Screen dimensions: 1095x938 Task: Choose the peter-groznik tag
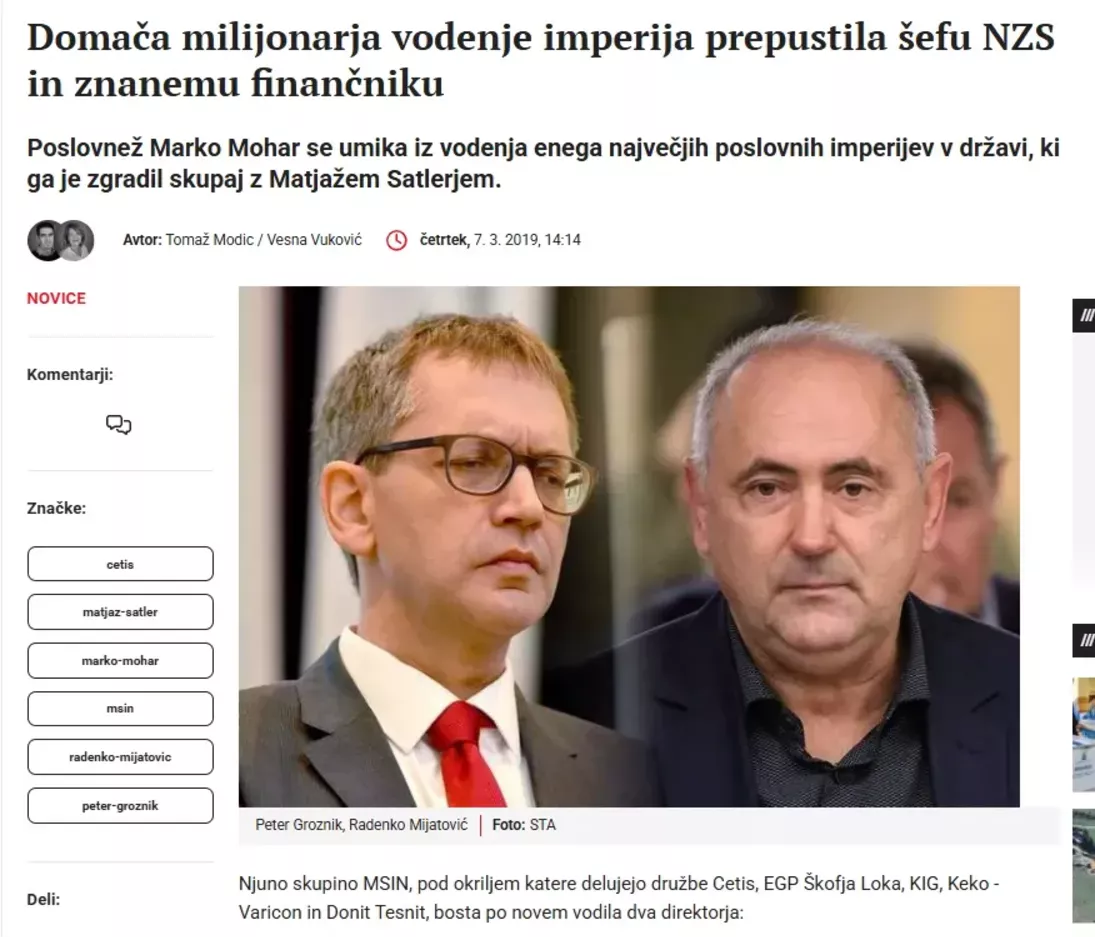pyautogui.click(x=120, y=806)
